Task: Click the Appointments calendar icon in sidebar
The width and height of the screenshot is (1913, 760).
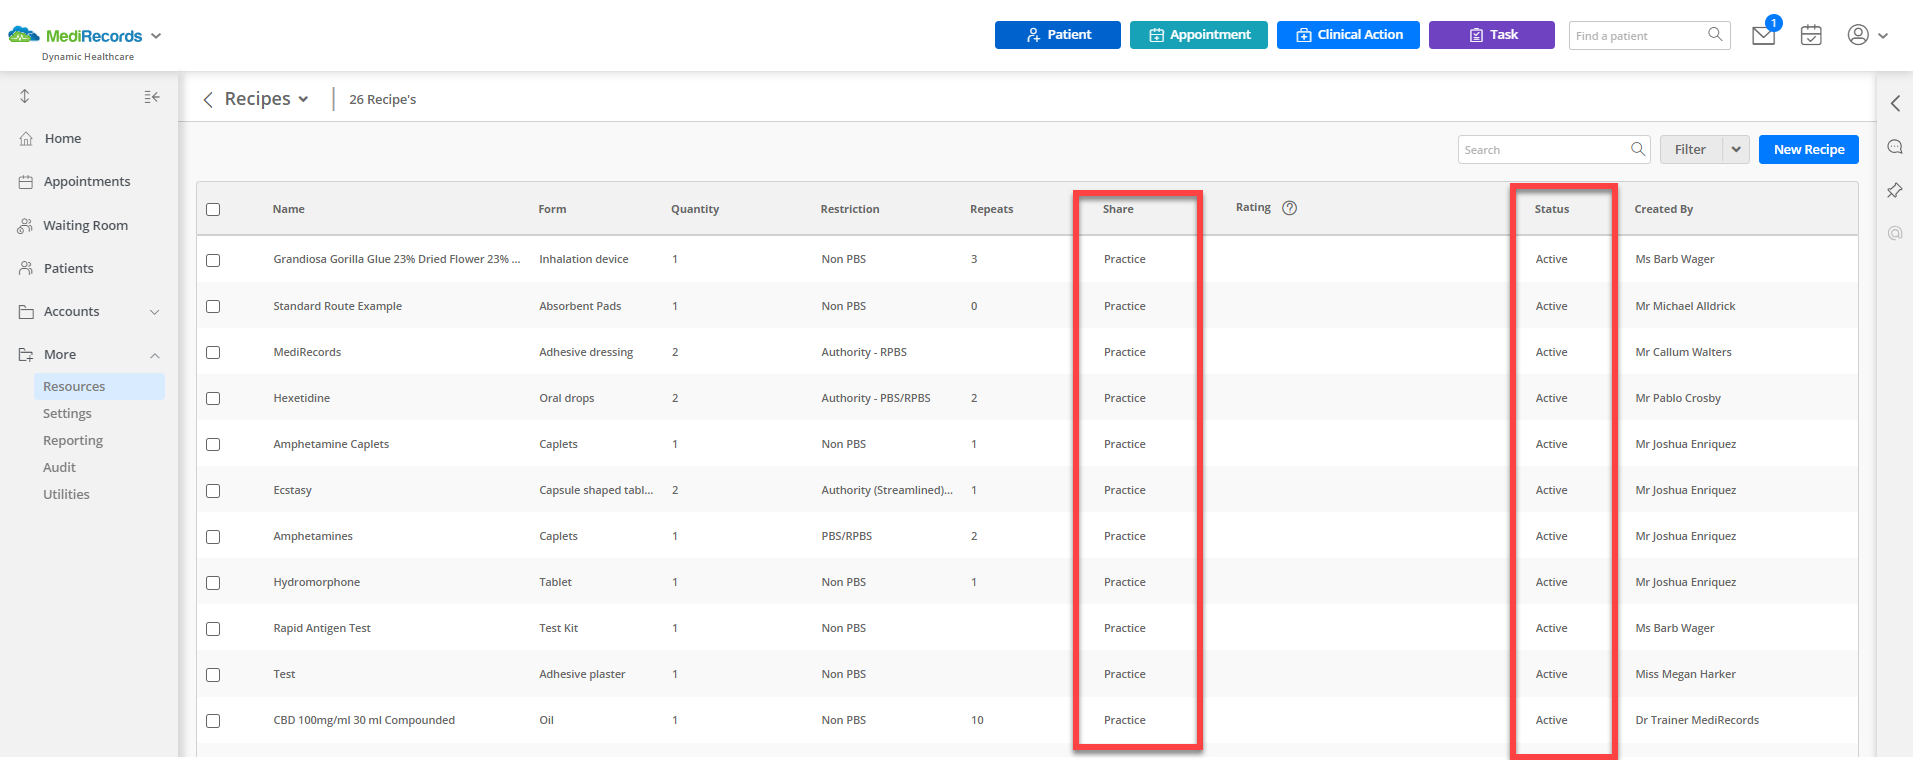Action: coord(26,182)
